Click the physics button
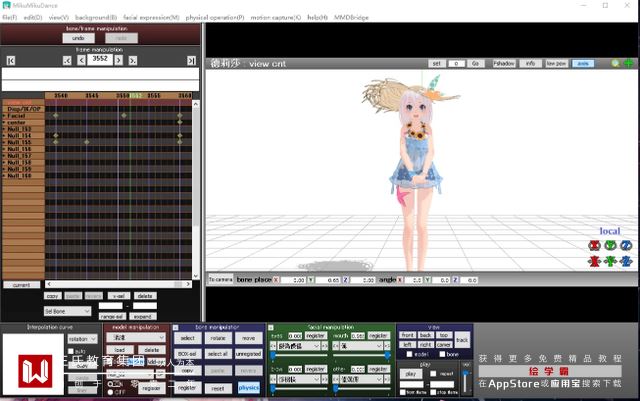 (249, 388)
